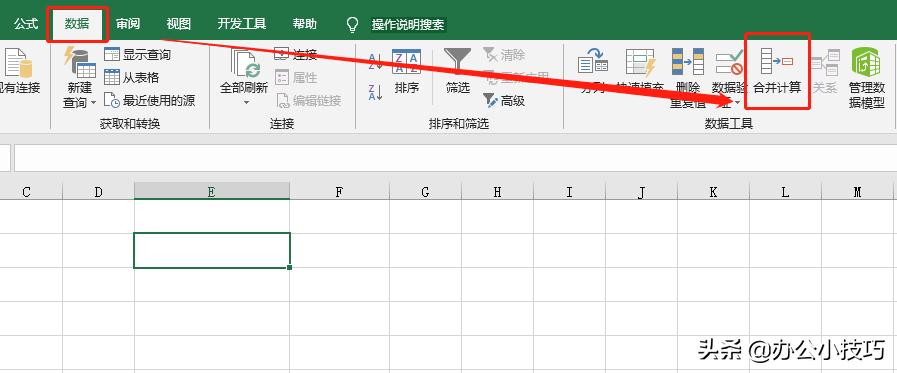
Task: Click the selected cell in column E
Action: pyautogui.click(x=212, y=250)
